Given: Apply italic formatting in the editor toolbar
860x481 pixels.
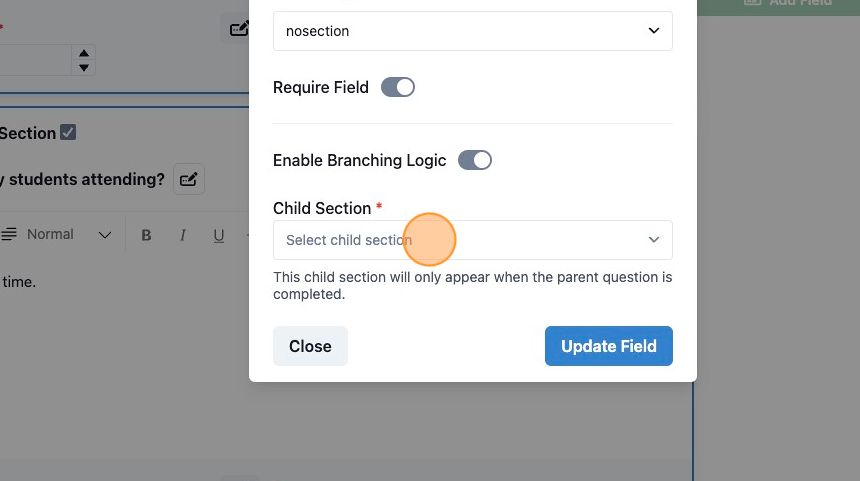Looking at the screenshot, I should pyautogui.click(x=183, y=235).
